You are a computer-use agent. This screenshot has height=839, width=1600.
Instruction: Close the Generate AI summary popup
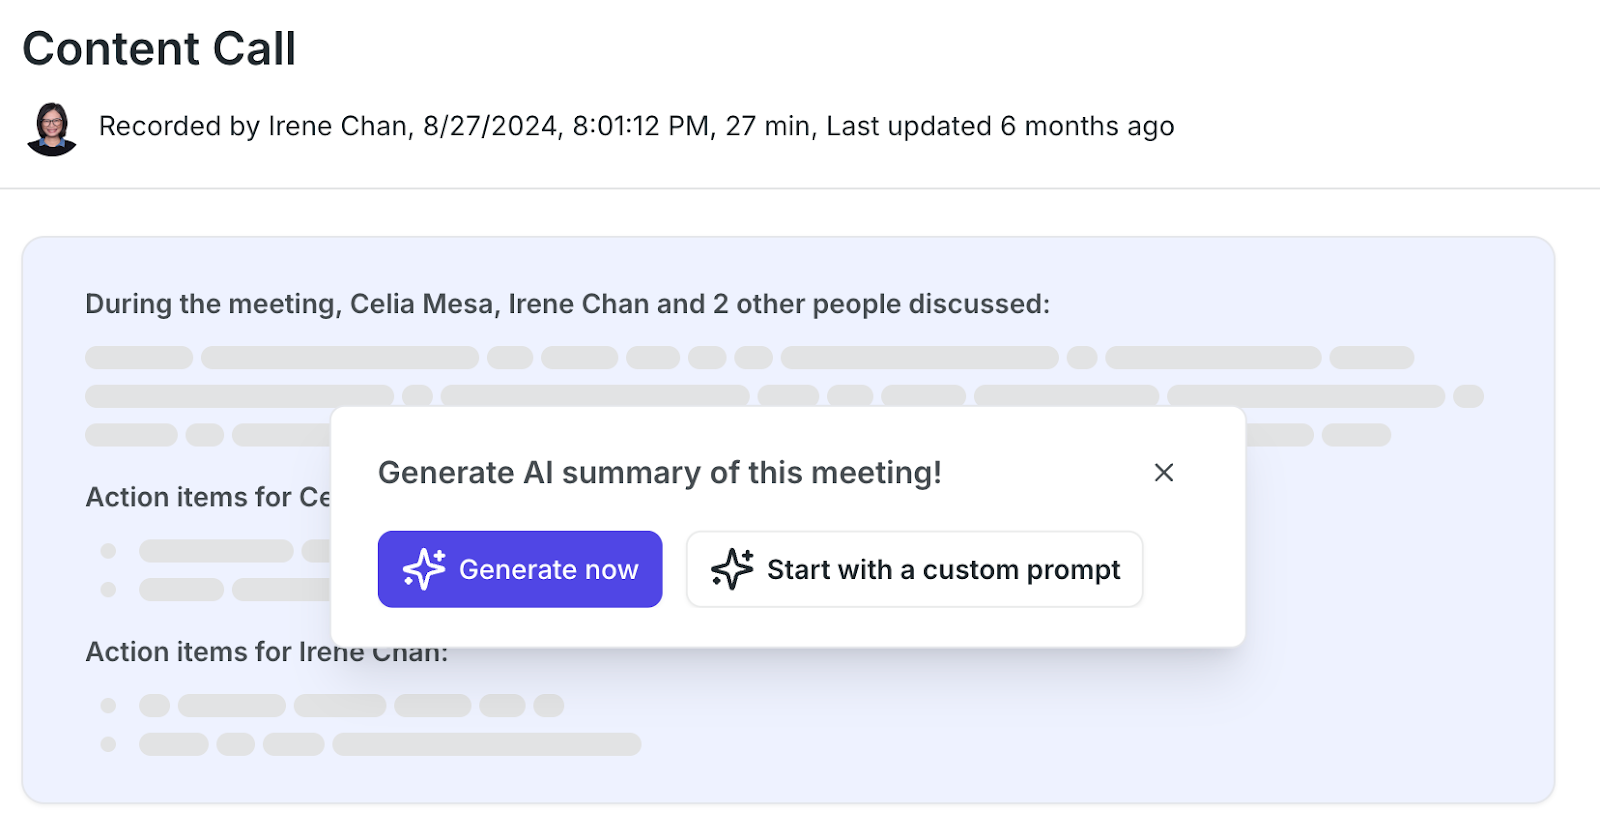[x=1163, y=473]
